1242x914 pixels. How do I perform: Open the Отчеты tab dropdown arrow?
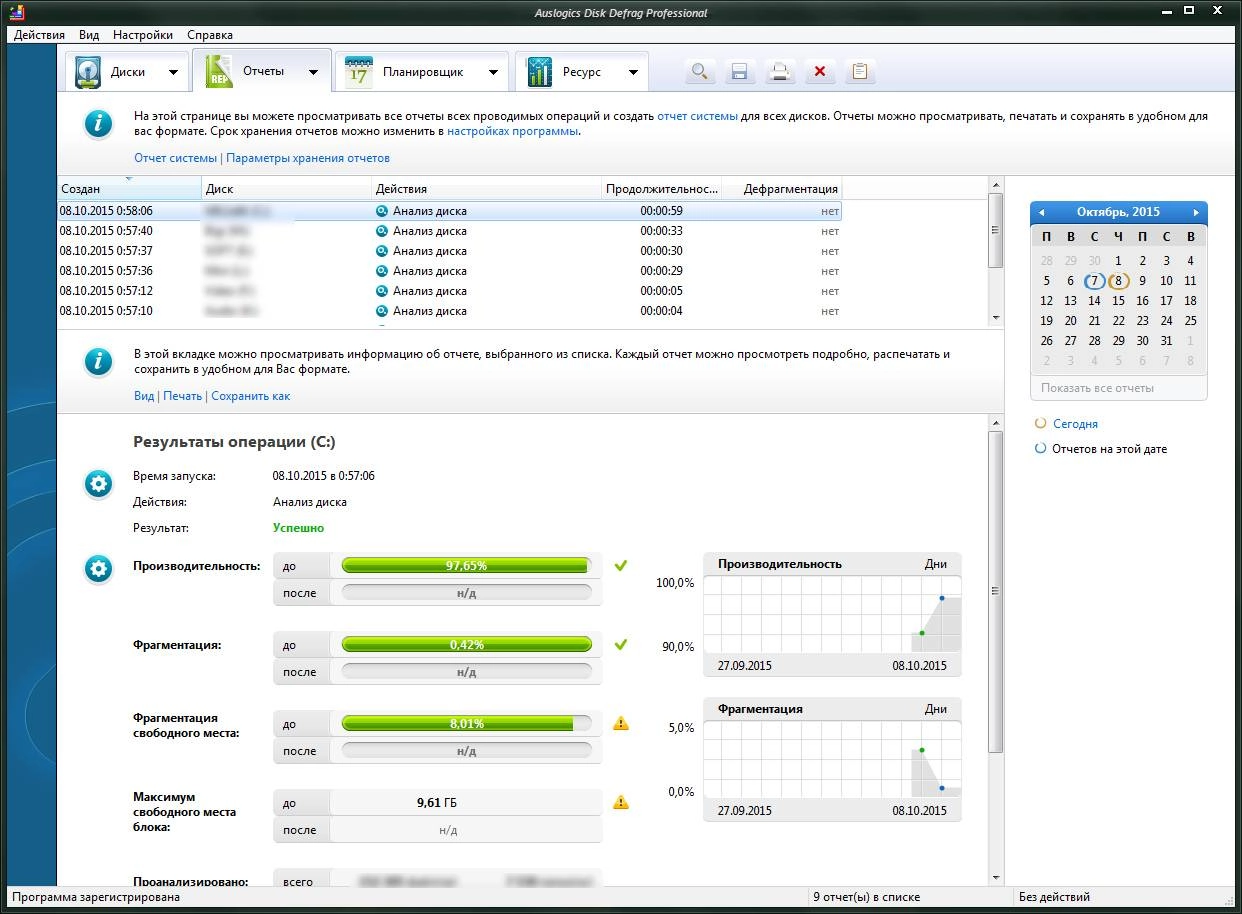tap(313, 73)
